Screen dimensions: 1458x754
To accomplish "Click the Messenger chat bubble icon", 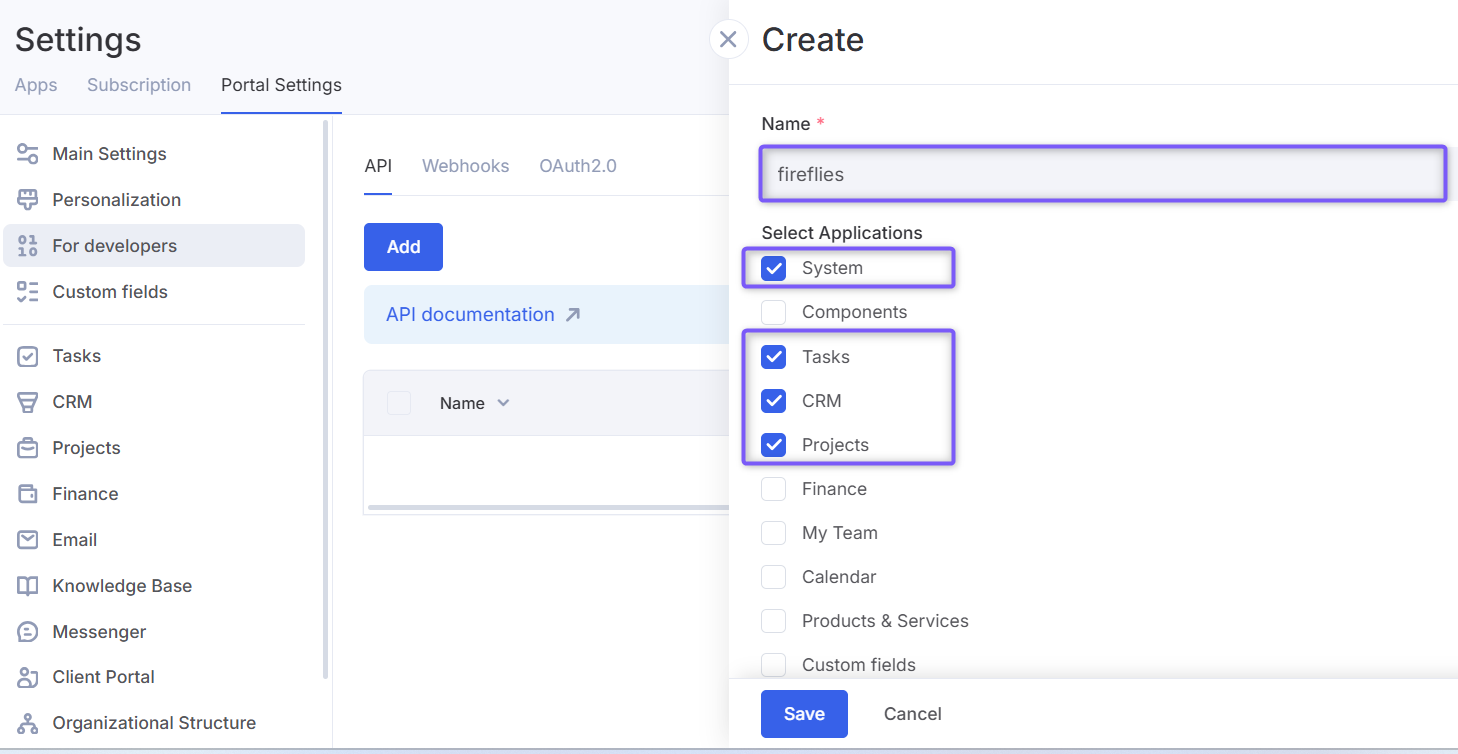I will [28, 632].
